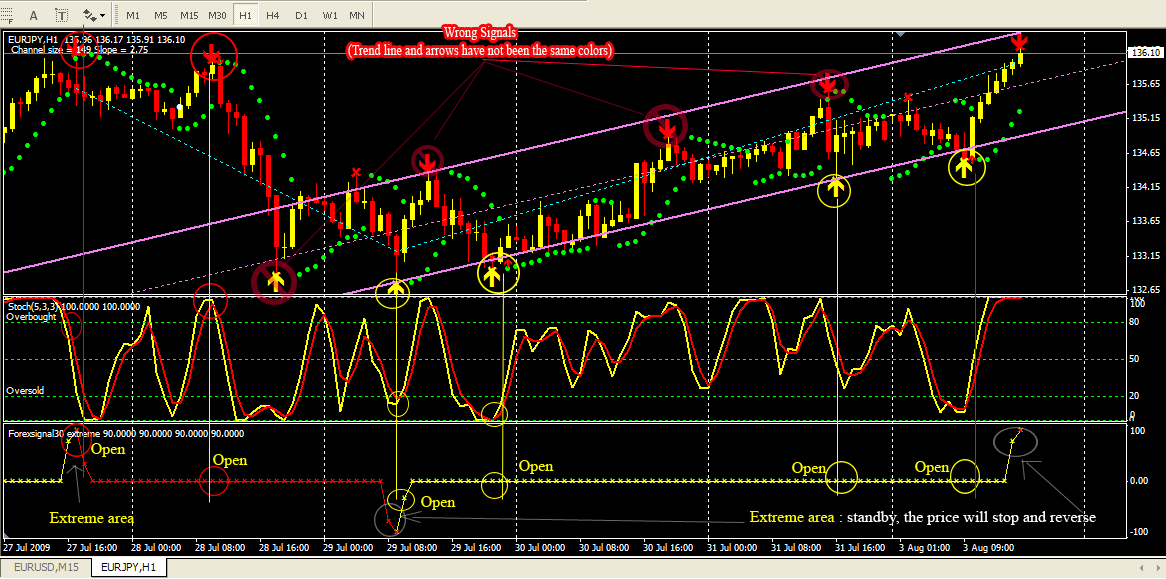The image size is (1166, 579).
Task: Click the chart shift triangle marker at top
Action: (x=902, y=34)
